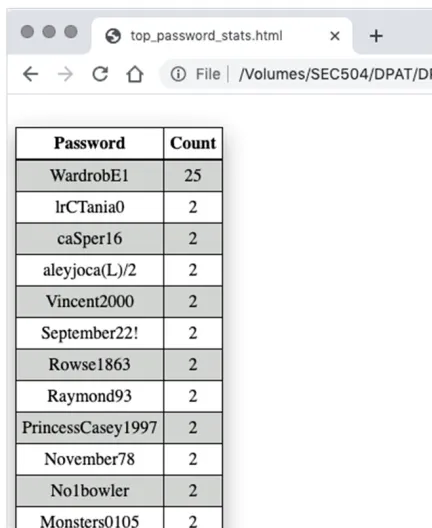432x528 pixels.
Task: Click the address bar file path
Action: tap(335, 74)
